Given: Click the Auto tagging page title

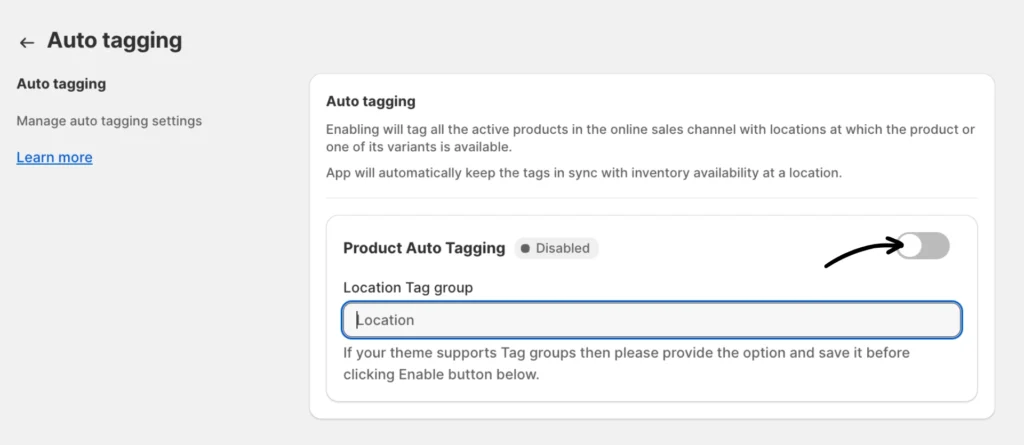Looking at the screenshot, I should pos(114,41).
